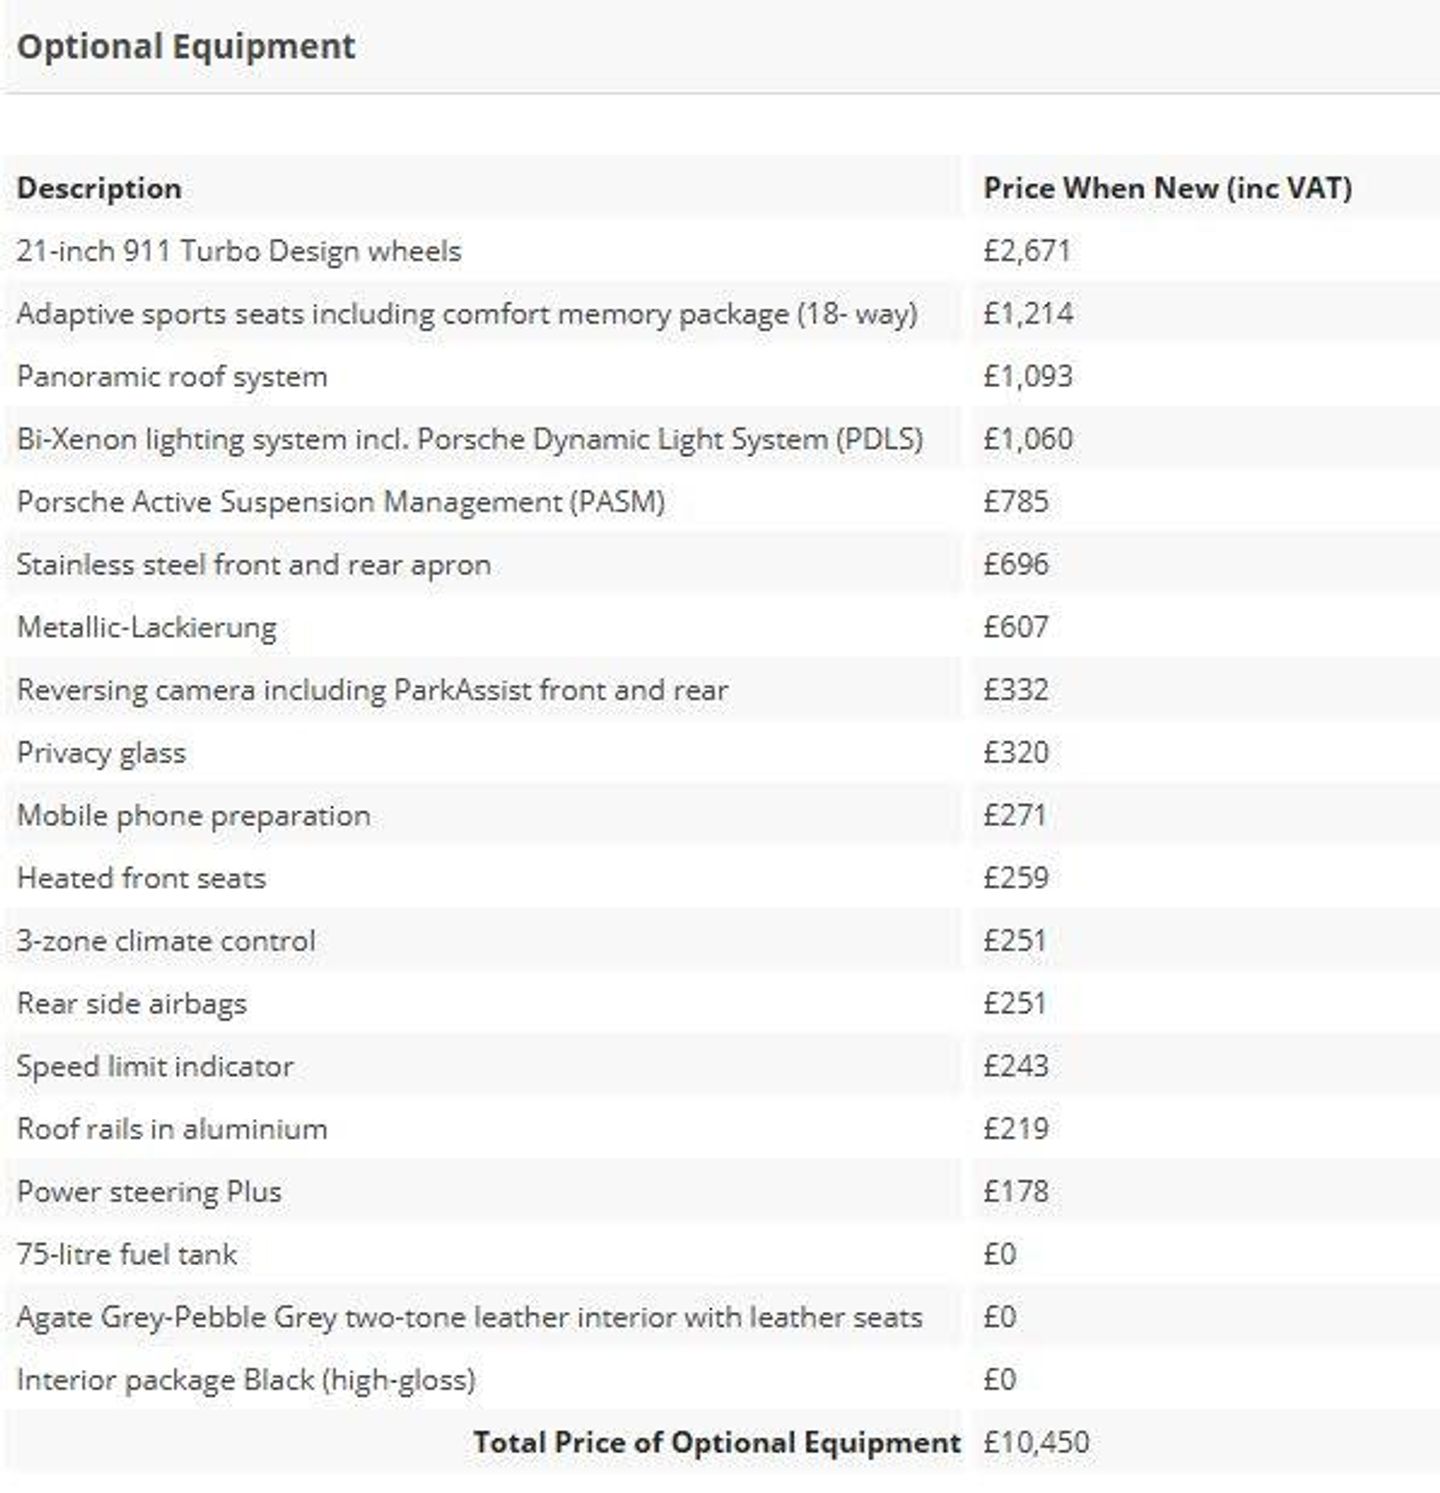Select the Description column header
Image resolution: width=1440 pixels, height=1493 pixels.
(99, 188)
